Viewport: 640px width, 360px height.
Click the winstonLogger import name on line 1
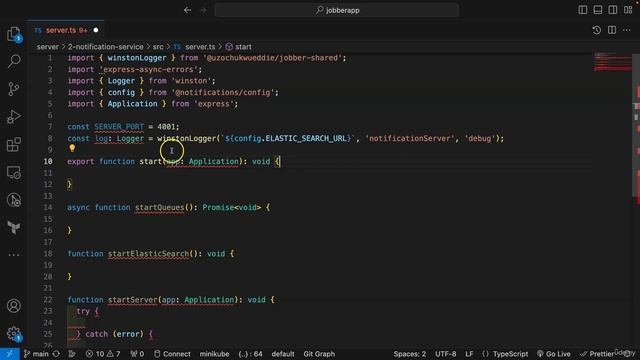[137, 58]
